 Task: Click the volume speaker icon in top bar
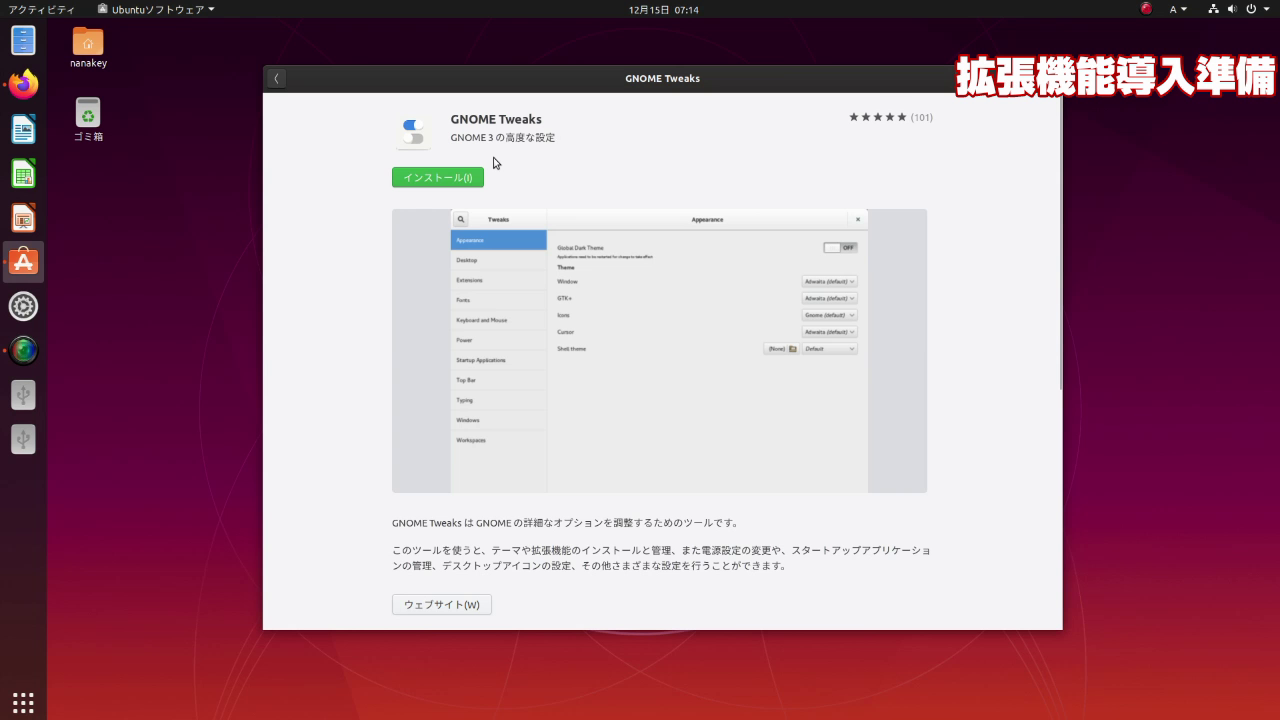pyautogui.click(x=1233, y=9)
